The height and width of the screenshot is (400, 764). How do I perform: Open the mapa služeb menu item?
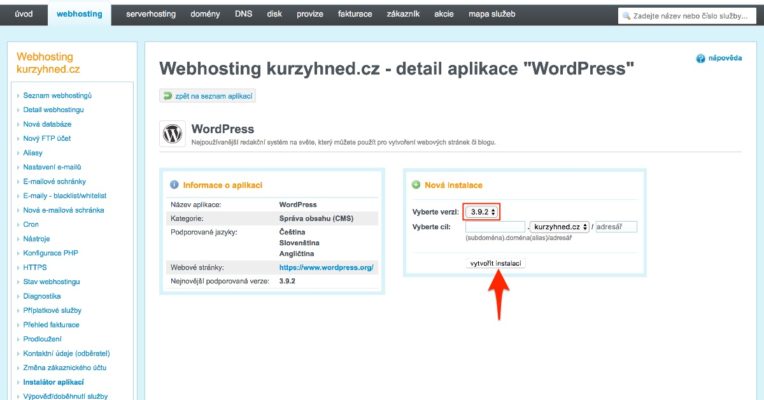coord(492,14)
